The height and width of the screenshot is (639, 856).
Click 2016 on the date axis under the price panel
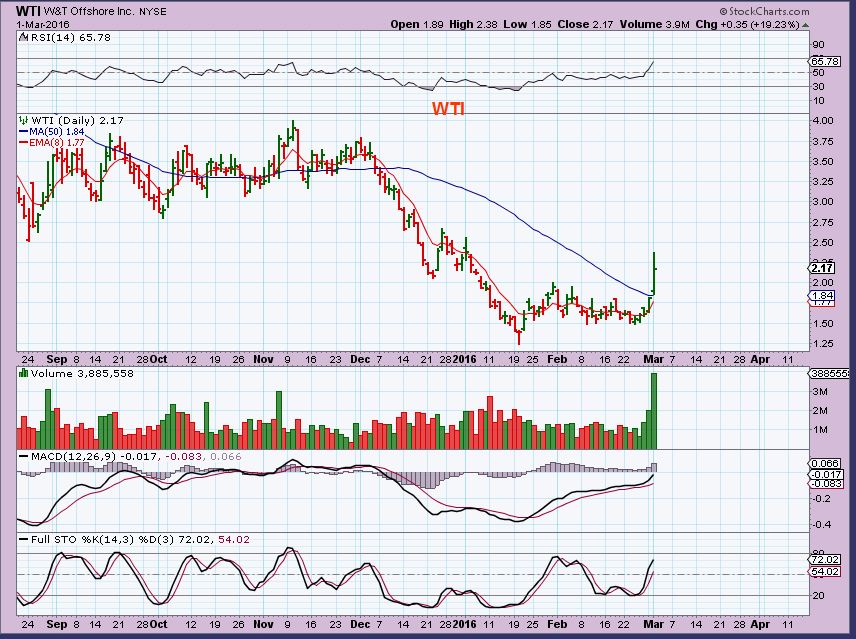coord(465,360)
